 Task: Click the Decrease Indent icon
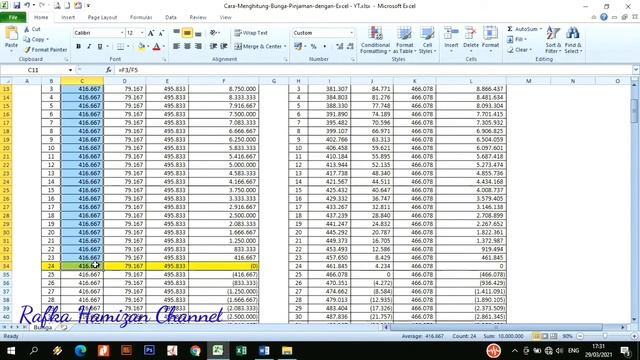tap(213, 47)
